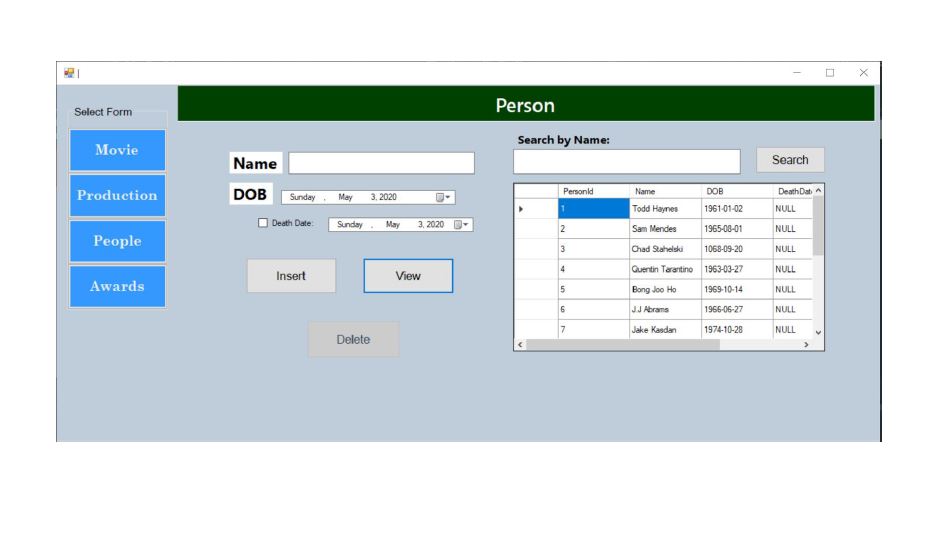Click the 1961-01-02 DOB cell
Image resolution: width=939 pixels, height=540 pixels.
coord(737,208)
